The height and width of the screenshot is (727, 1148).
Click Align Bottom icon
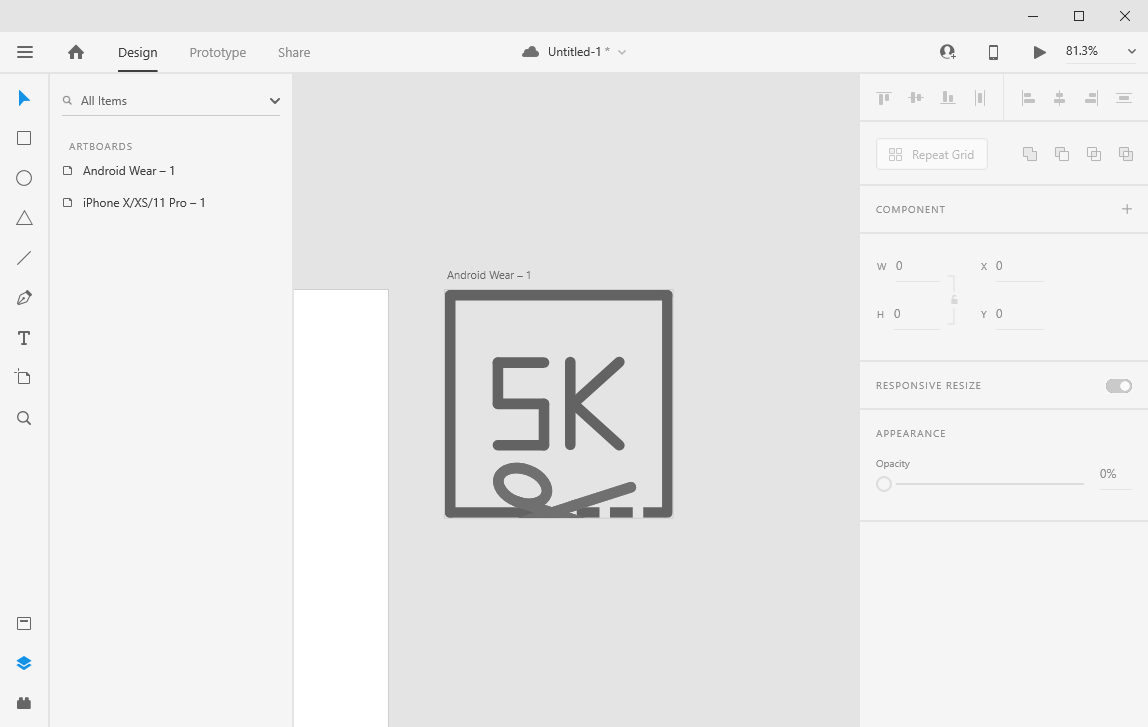pos(948,97)
